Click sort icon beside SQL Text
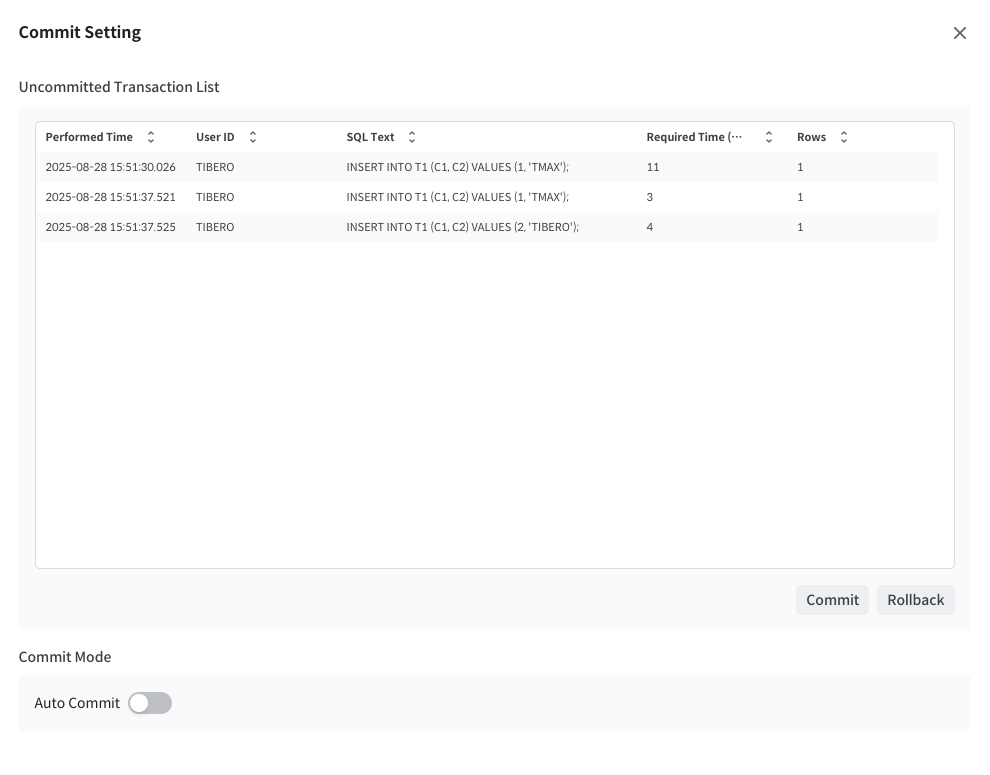This screenshot has width=990, height=775. click(412, 137)
